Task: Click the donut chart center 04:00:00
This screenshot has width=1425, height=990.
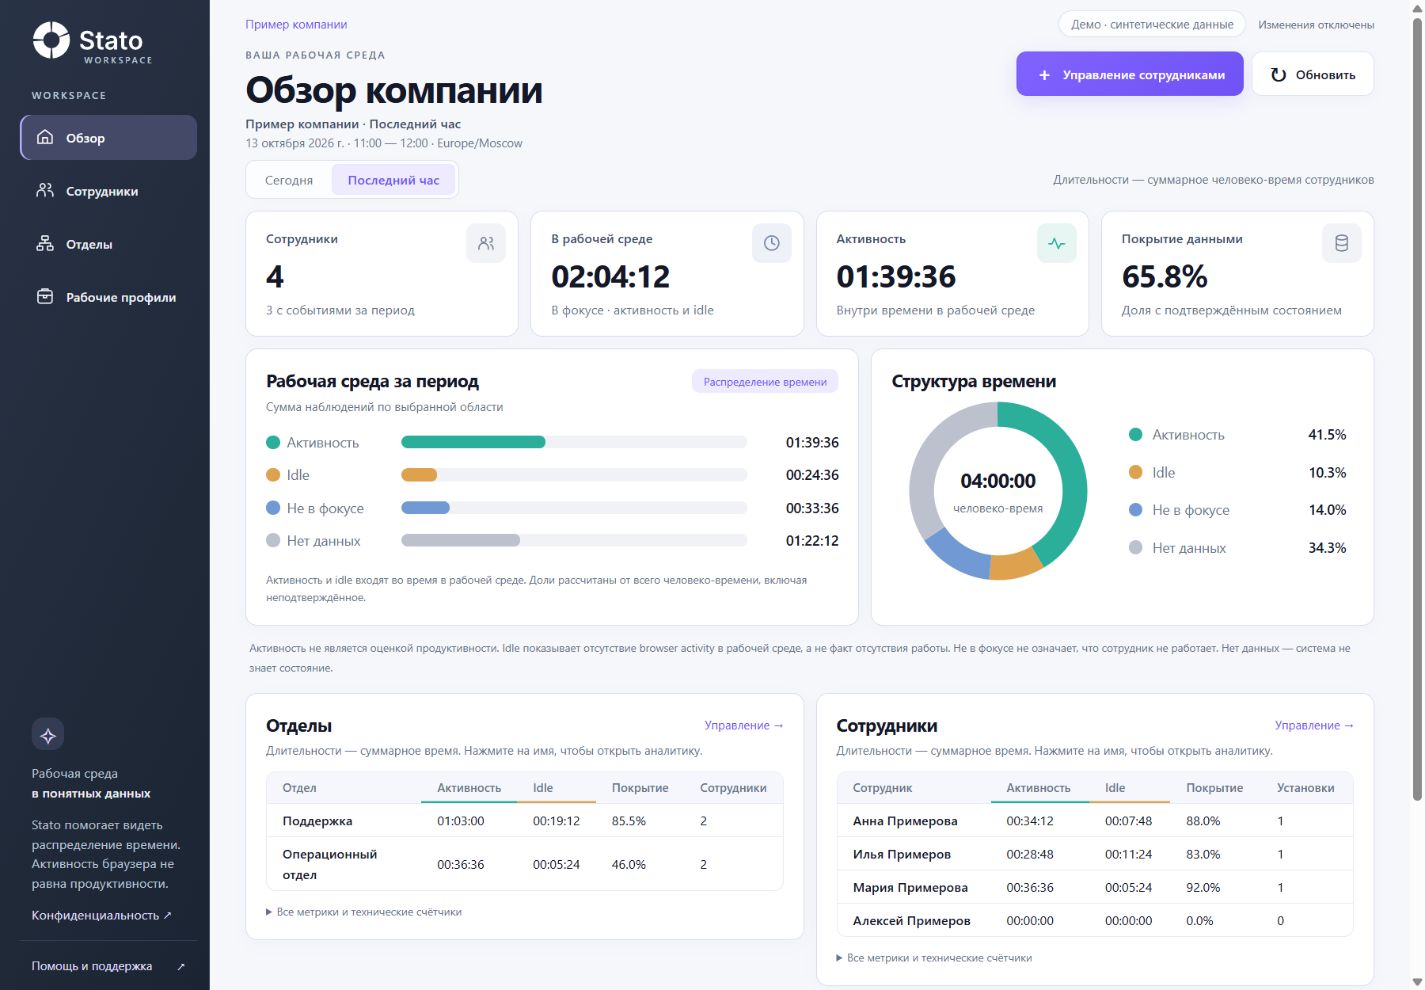Action: (x=998, y=481)
